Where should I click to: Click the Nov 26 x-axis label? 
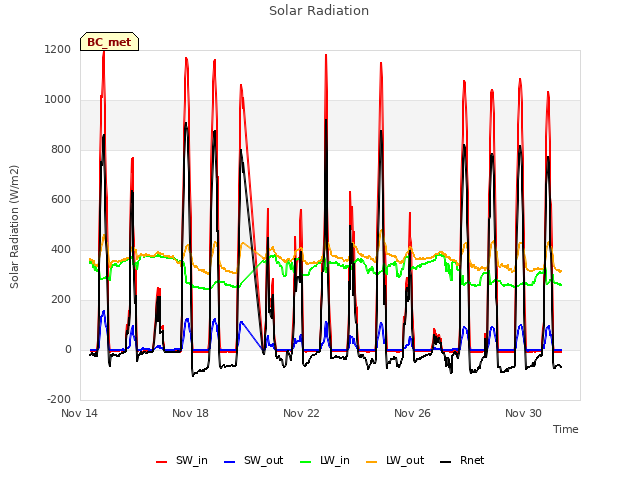[412, 413]
